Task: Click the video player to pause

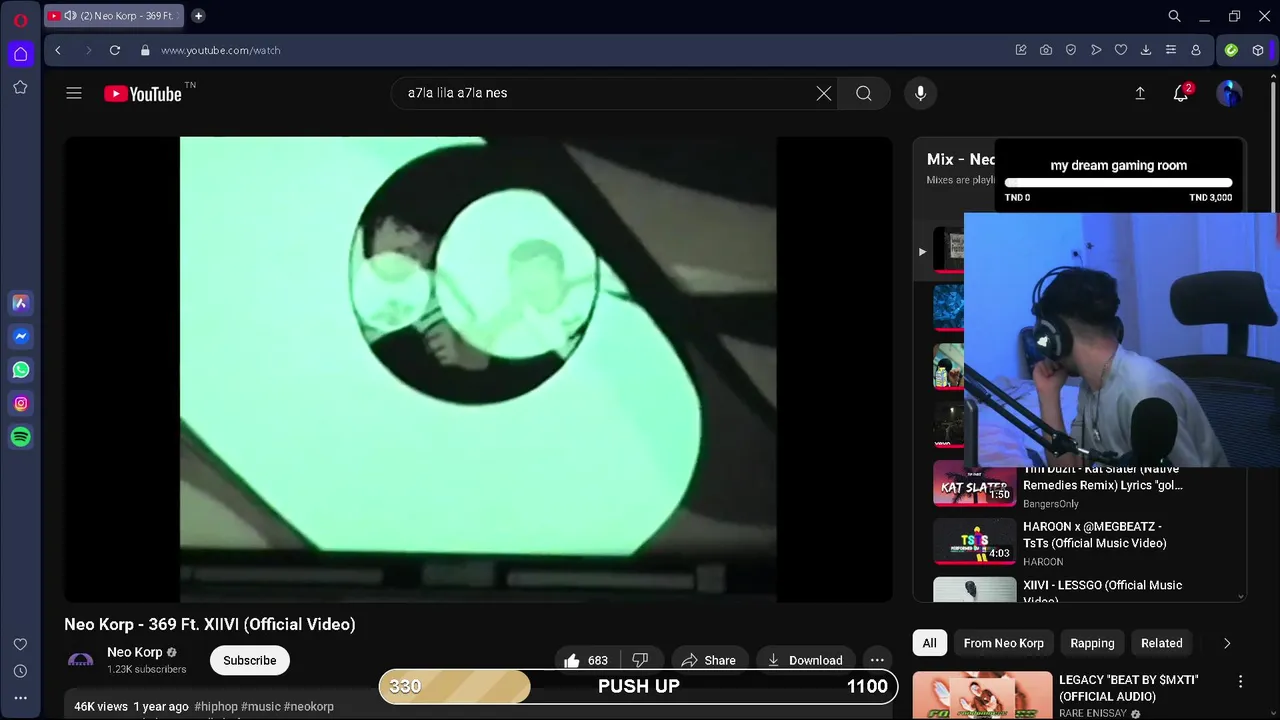Action: pyautogui.click(x=478, y=369)
